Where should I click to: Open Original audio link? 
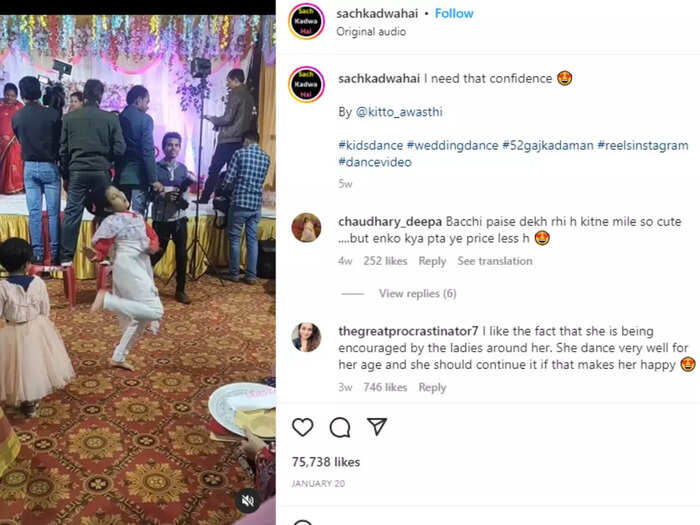tap(371, 32)
